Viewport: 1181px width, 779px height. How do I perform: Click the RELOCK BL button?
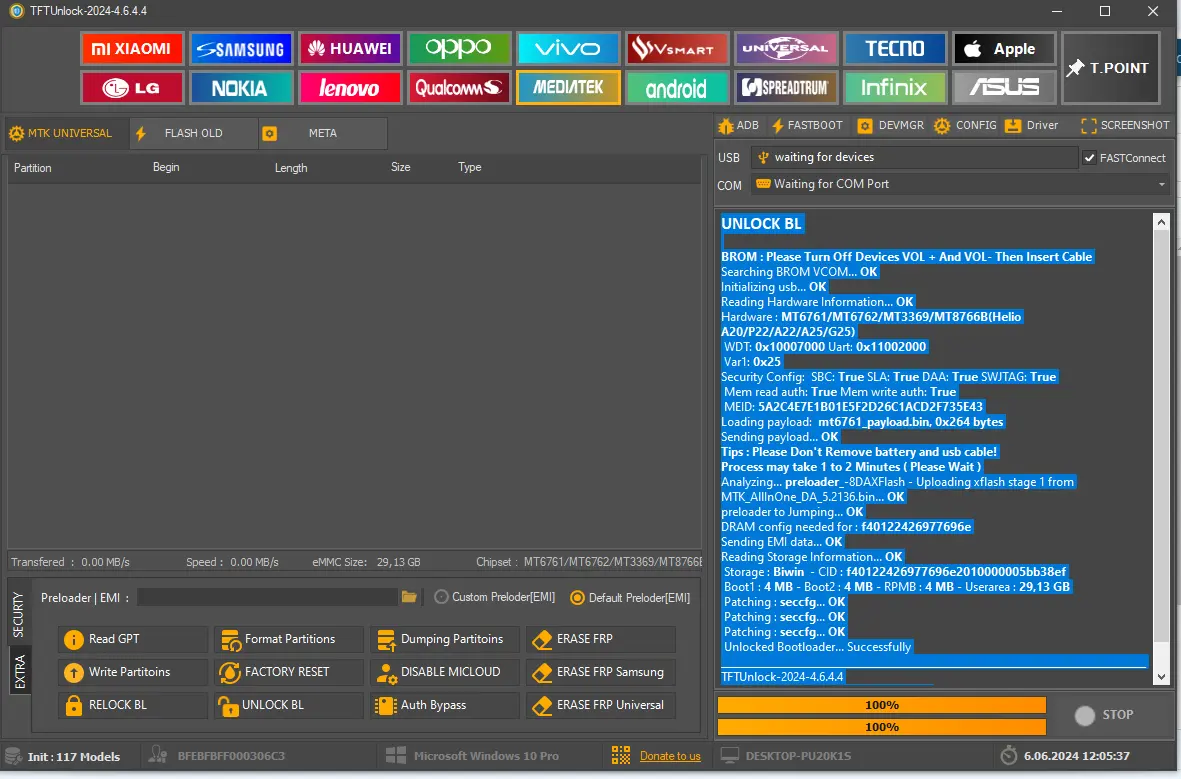tap(133, 705)
